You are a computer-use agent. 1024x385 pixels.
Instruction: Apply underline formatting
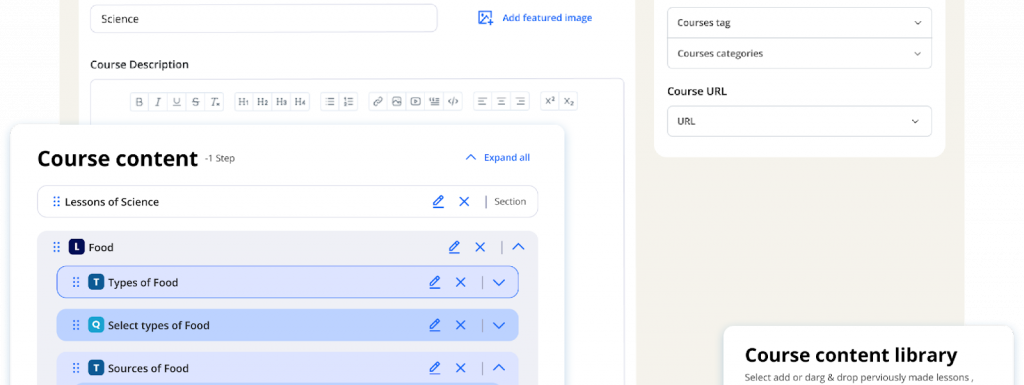(176, 102)
